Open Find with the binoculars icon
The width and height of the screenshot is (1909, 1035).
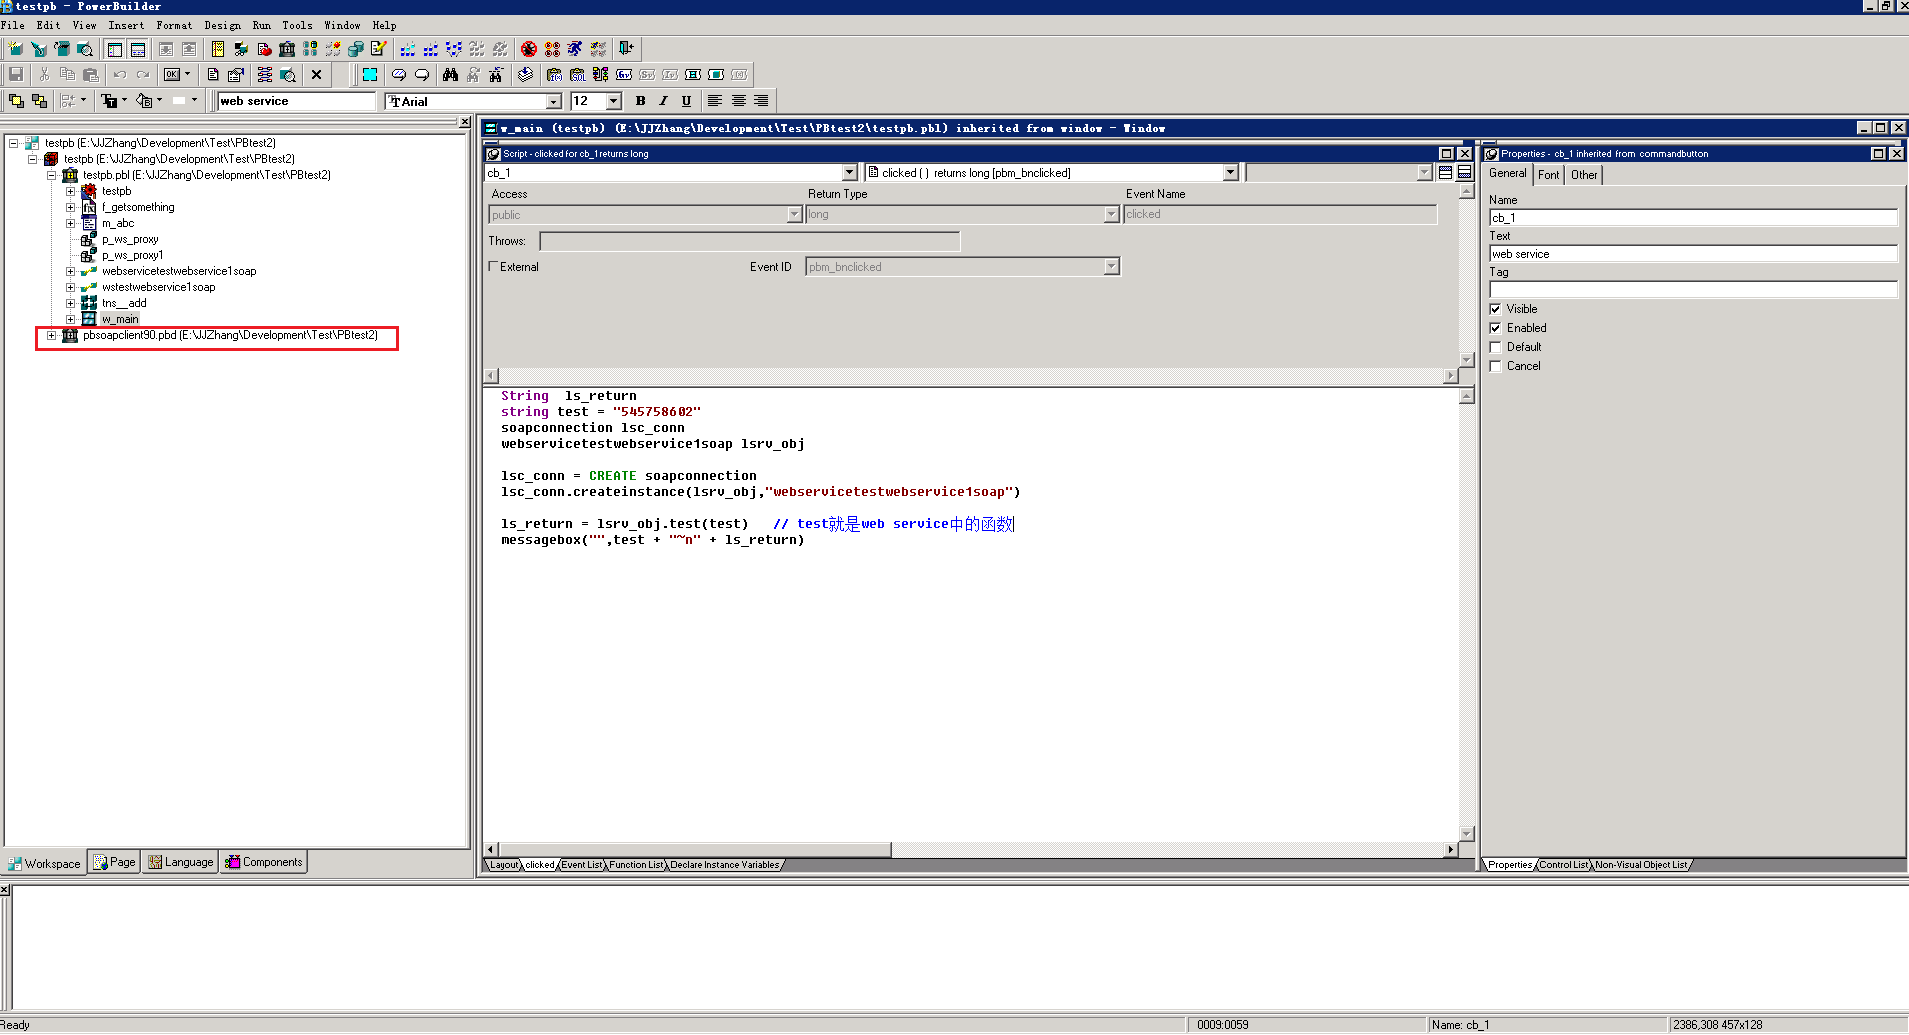pos(449,74)
